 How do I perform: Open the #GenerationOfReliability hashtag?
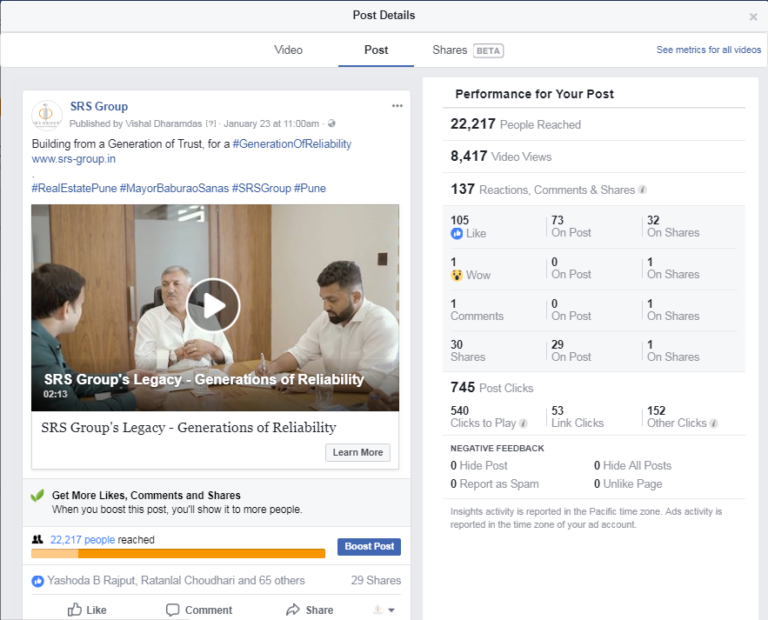[292, 144]
